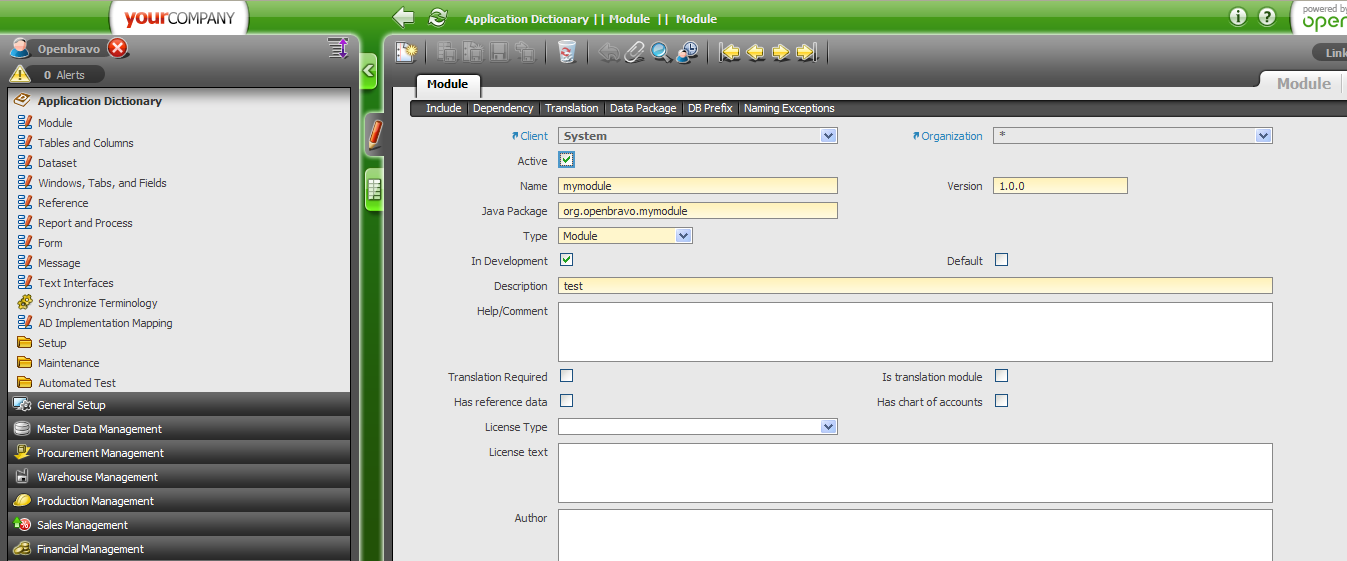
Task: Open the Dependency subtab
Action: click(503, 108)
